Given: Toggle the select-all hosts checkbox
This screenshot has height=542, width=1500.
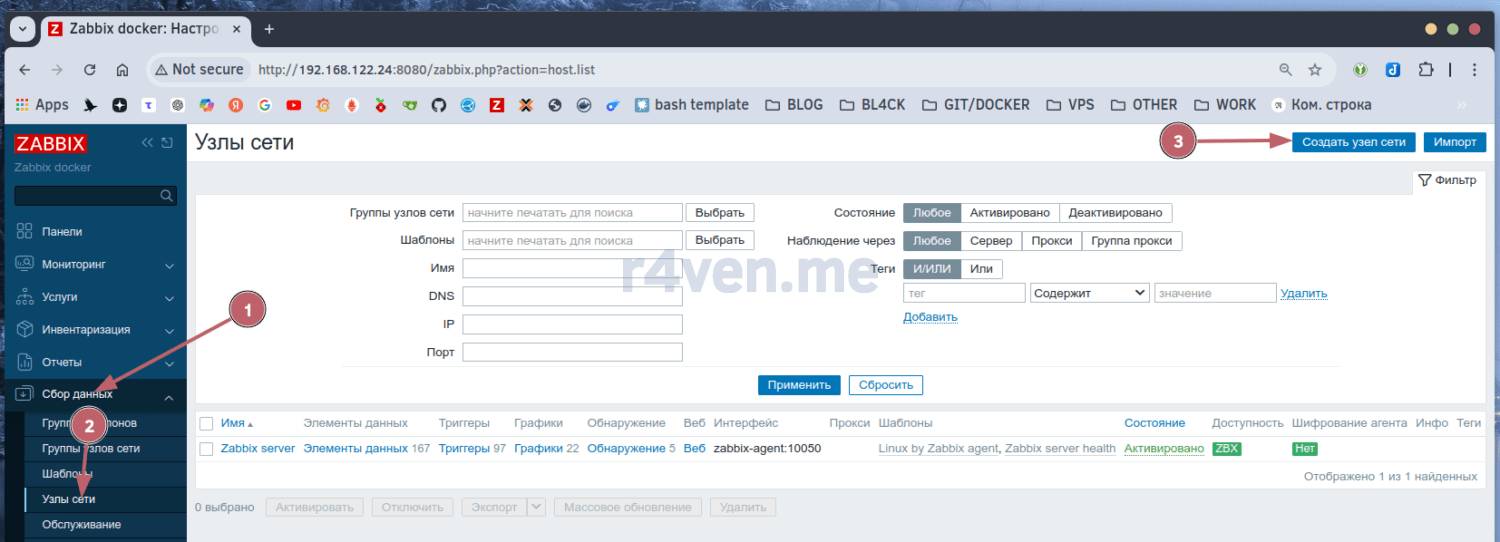Looking at the screenshot, I should (206, 423).
